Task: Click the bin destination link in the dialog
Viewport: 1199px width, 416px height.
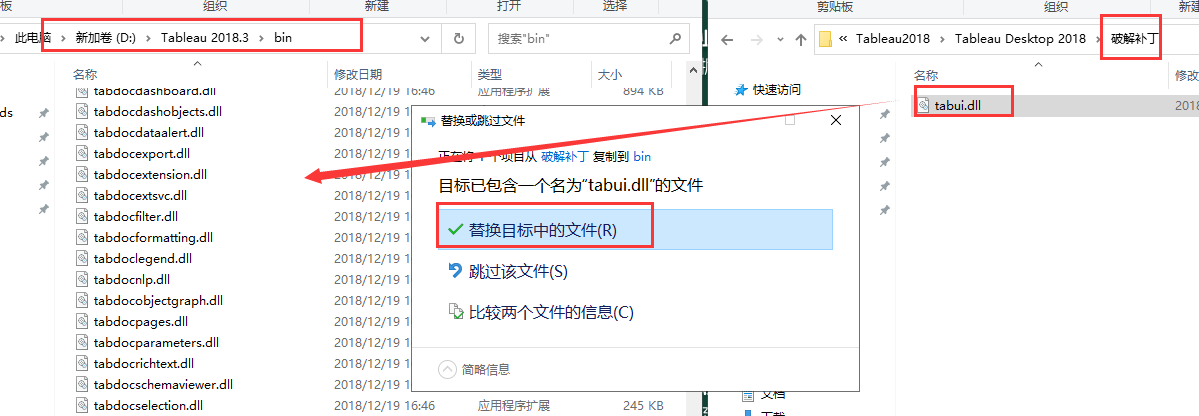Action: [642, 156]
